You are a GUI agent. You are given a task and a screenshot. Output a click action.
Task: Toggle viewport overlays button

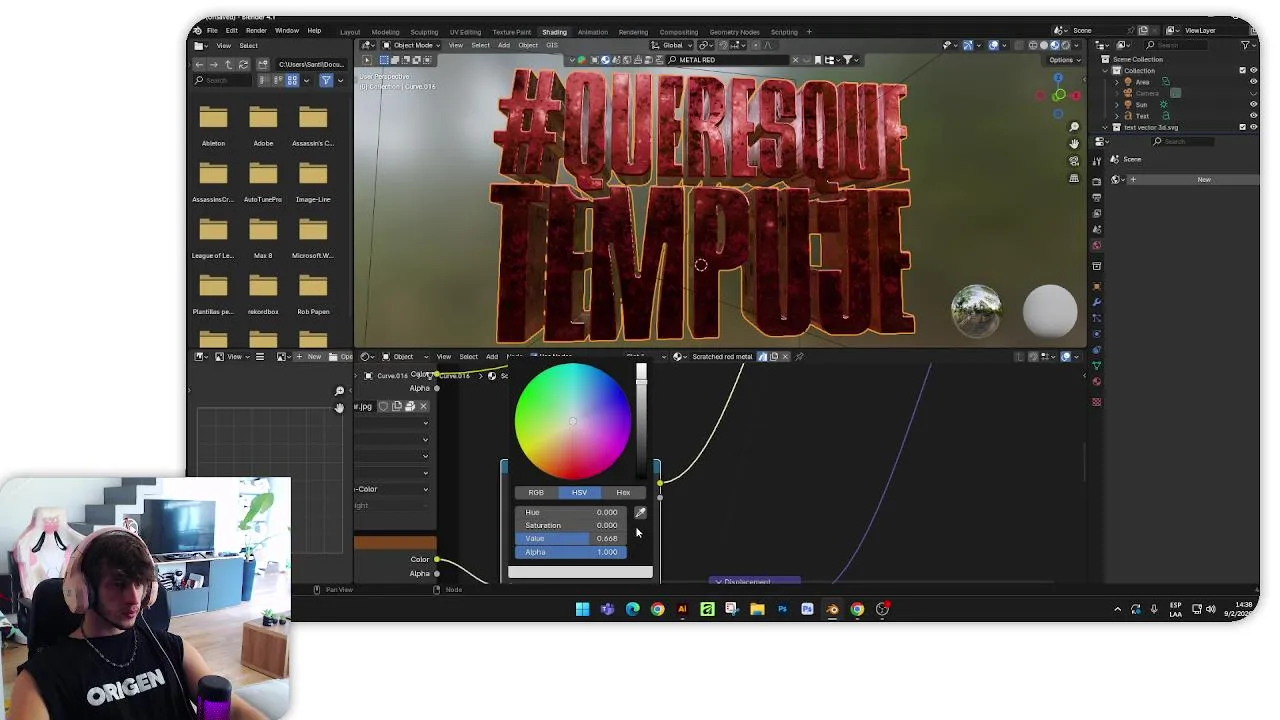point(993,45)
